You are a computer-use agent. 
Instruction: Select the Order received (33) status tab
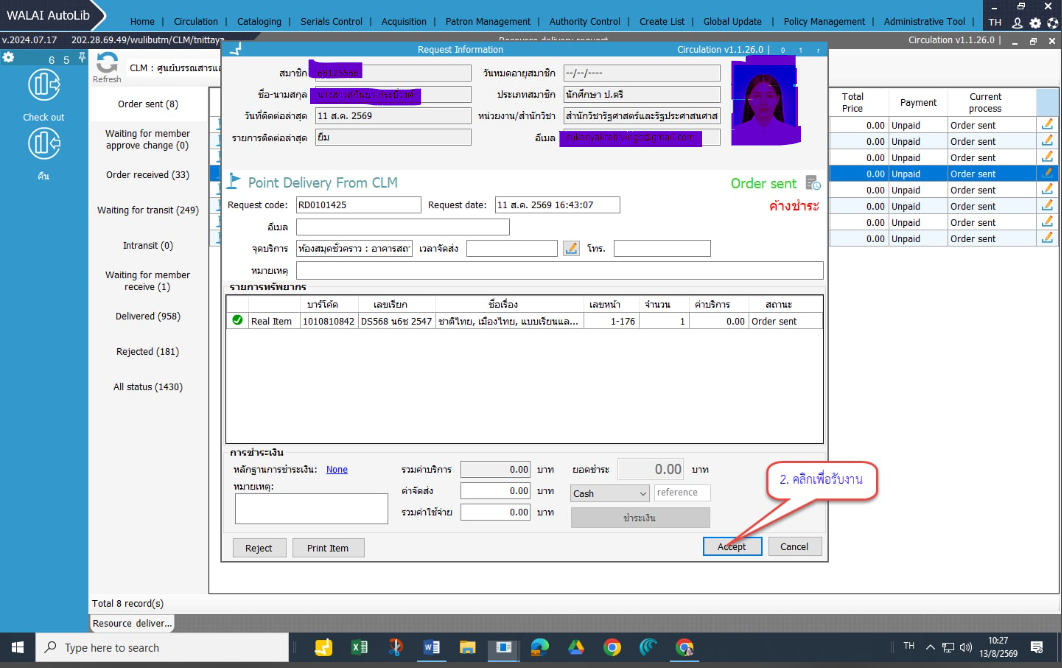[x=148, y=175]
